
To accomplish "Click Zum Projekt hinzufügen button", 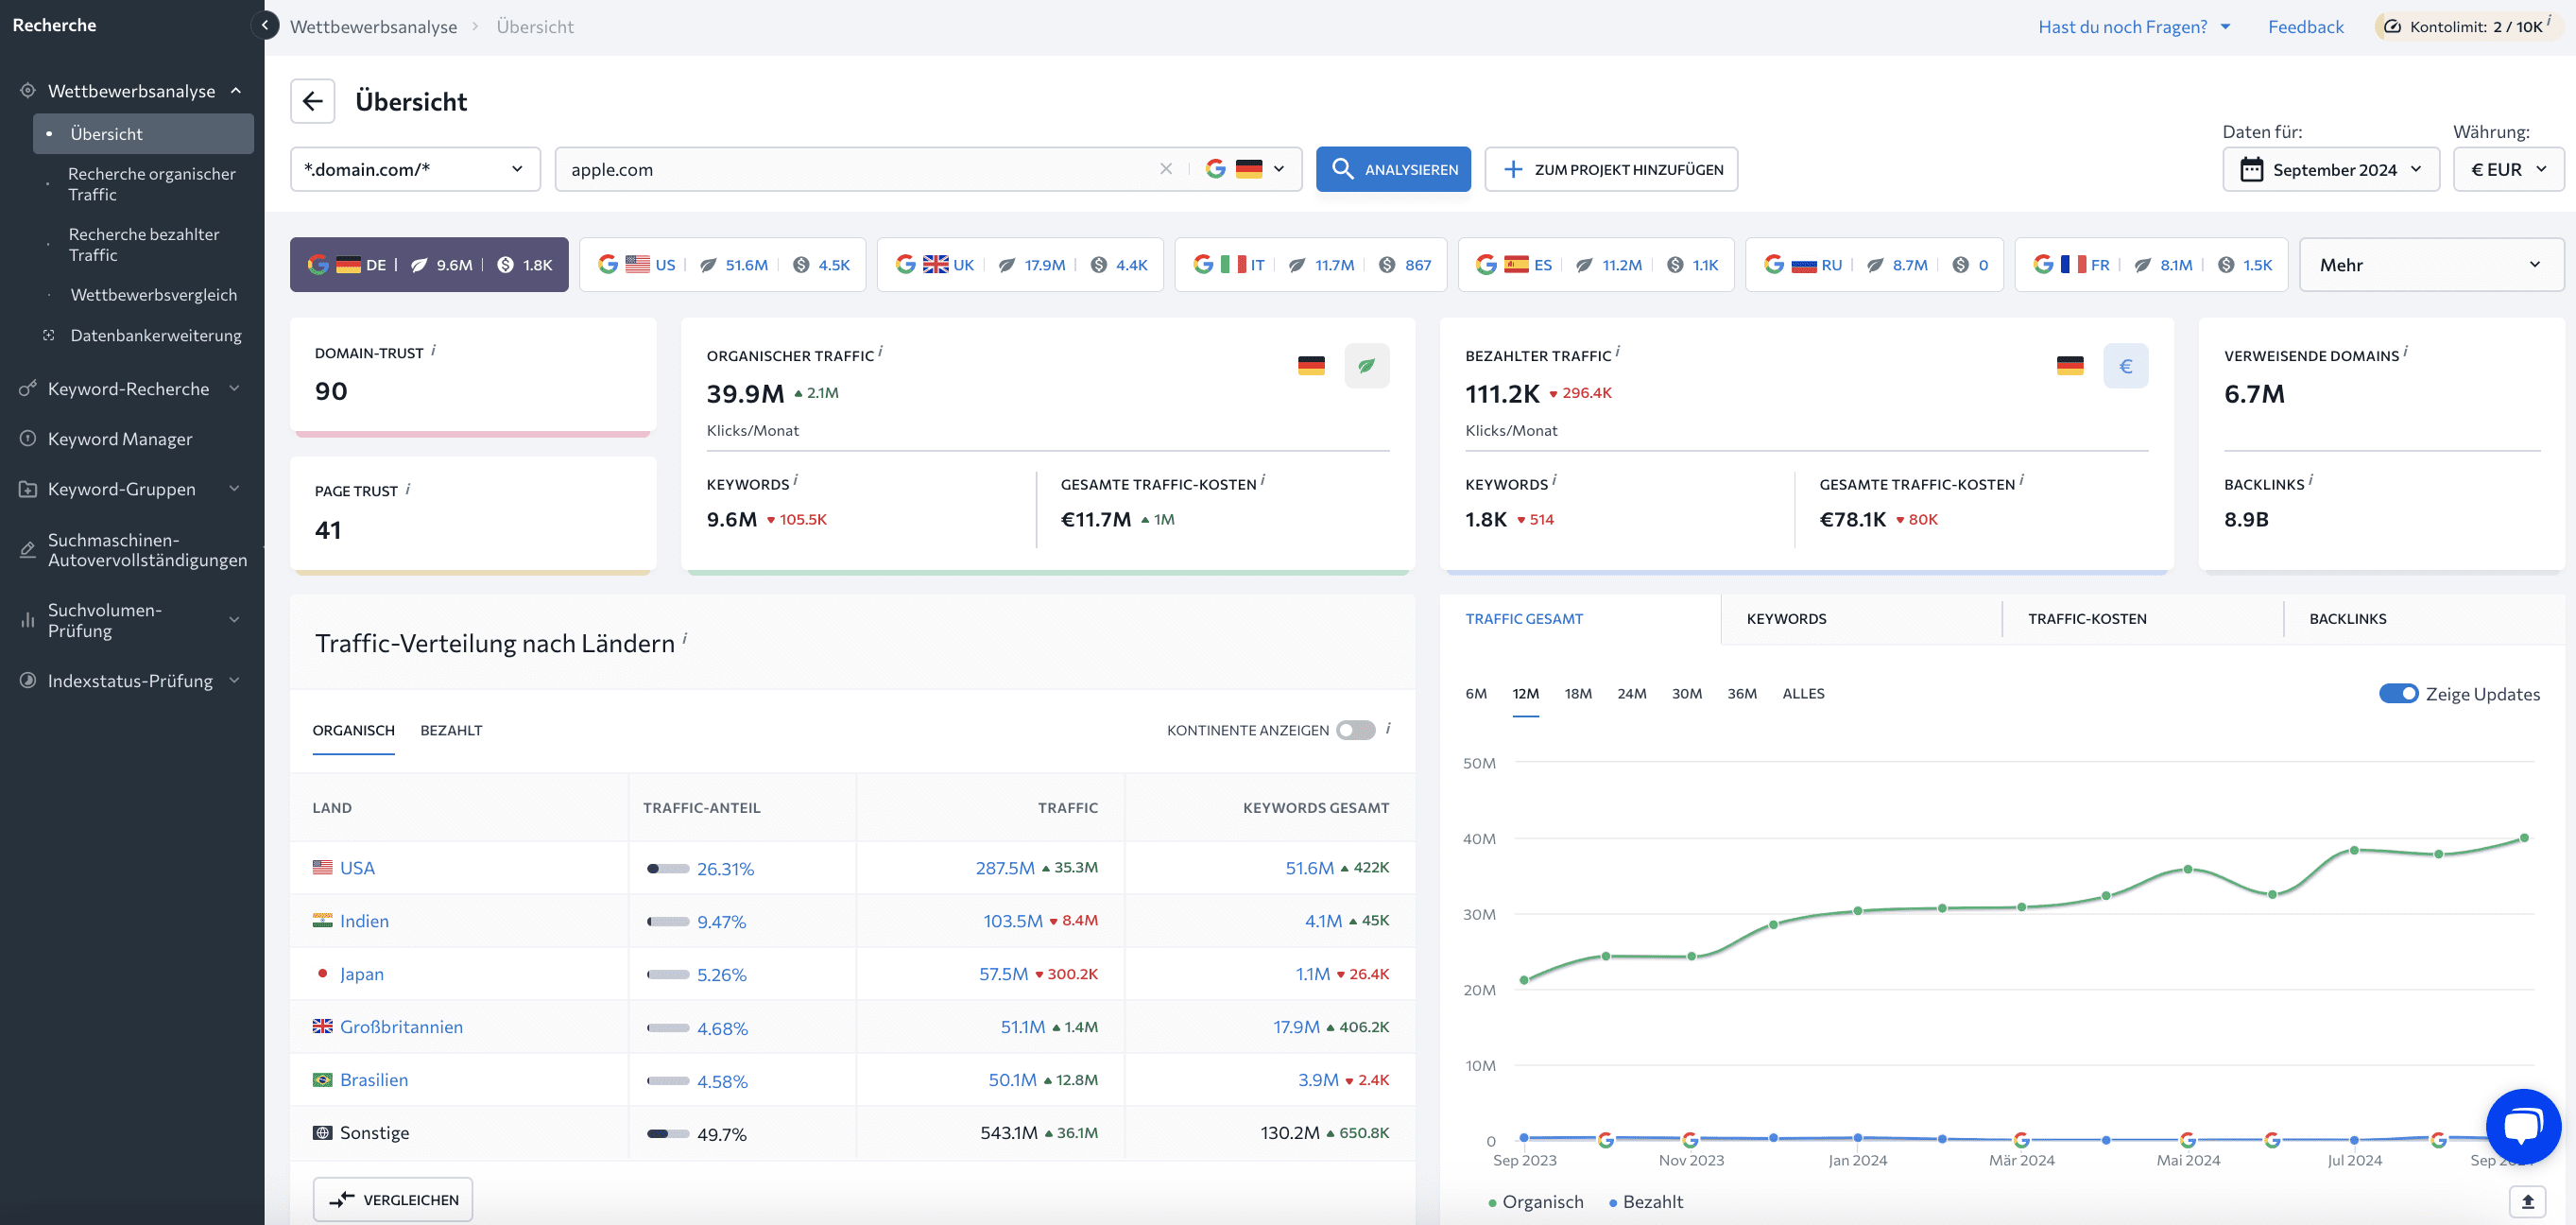I will click(x=1611, y=169).
